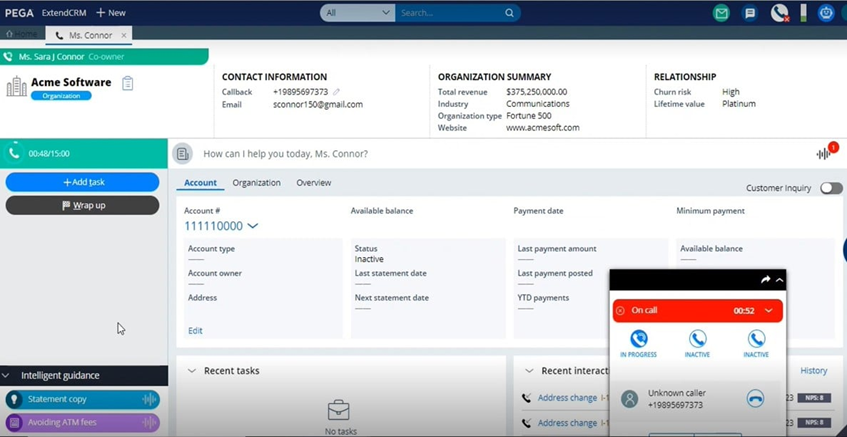Image resolution: width=847 pixels, height=437 pixels.
Task: Open the Account tab
Action: tap(200, 183)
